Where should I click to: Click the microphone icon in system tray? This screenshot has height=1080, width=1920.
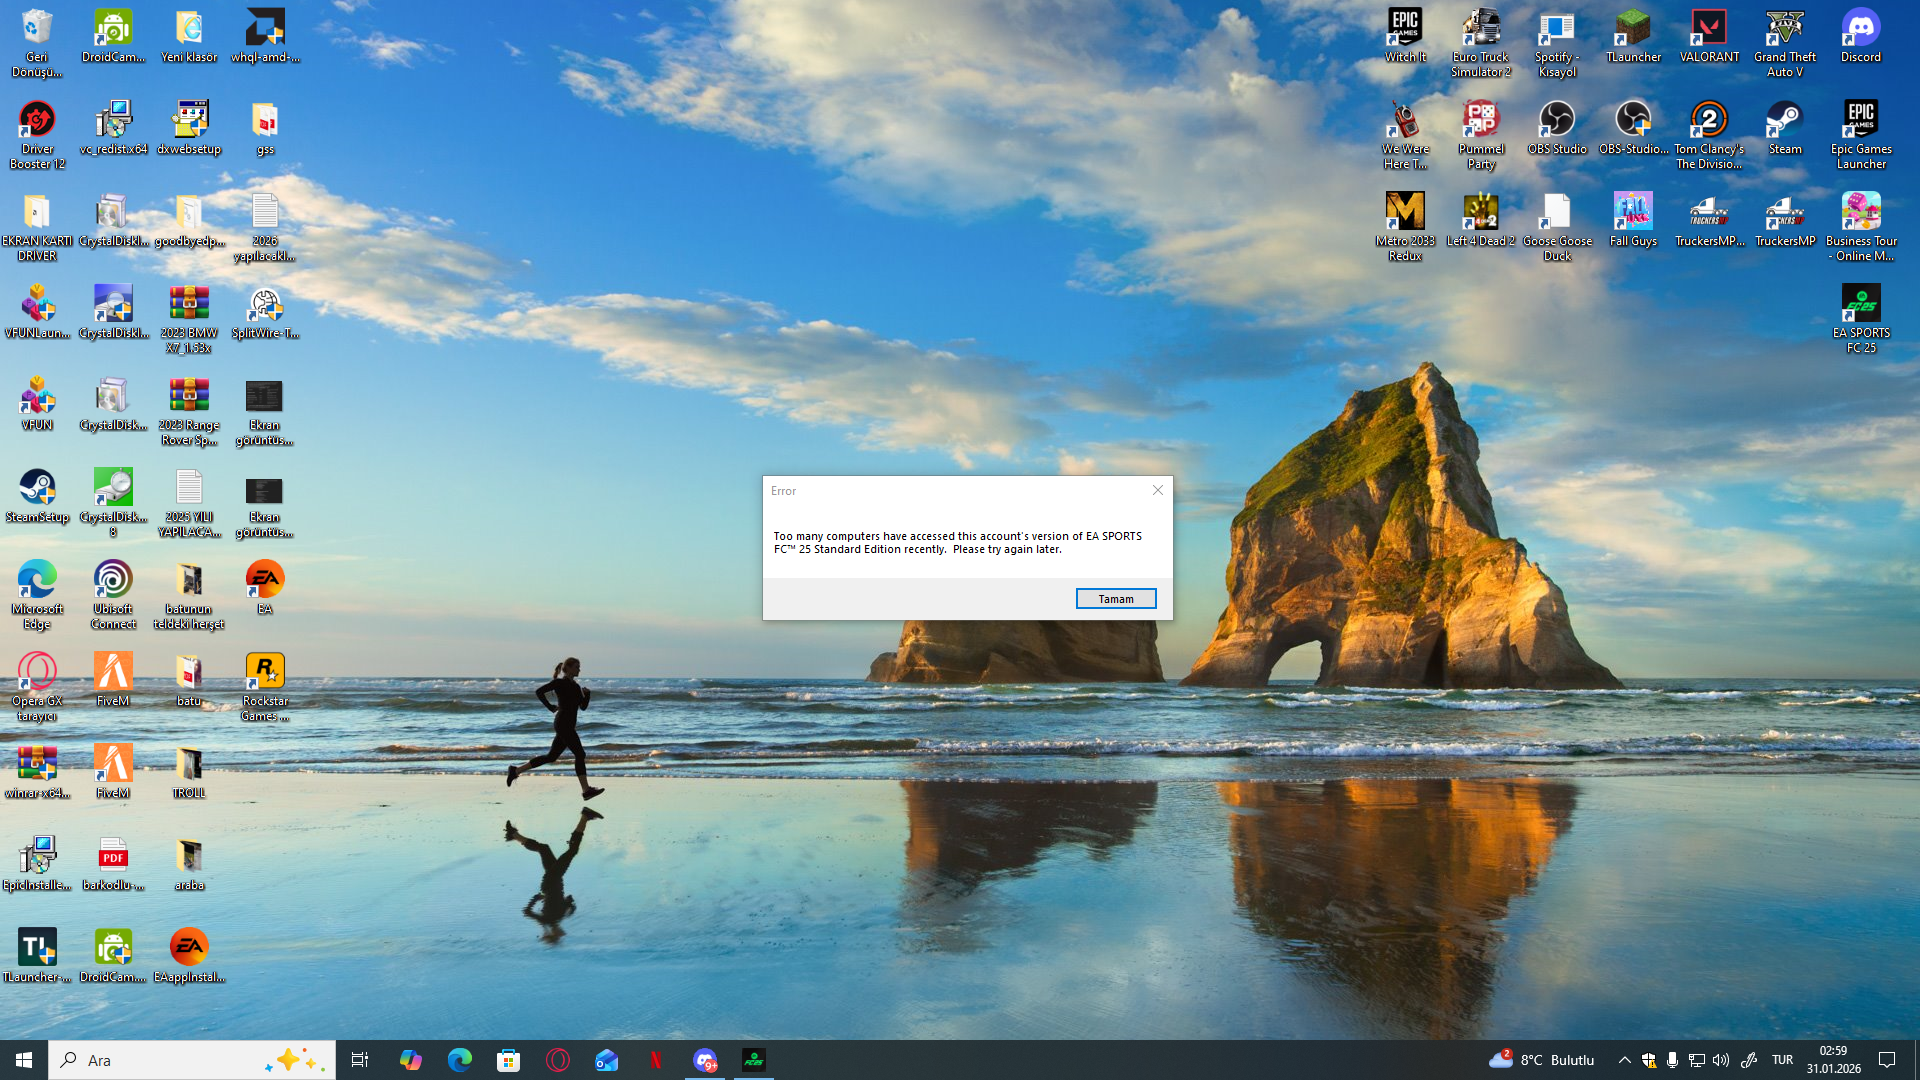(x=1672, y=1060)
